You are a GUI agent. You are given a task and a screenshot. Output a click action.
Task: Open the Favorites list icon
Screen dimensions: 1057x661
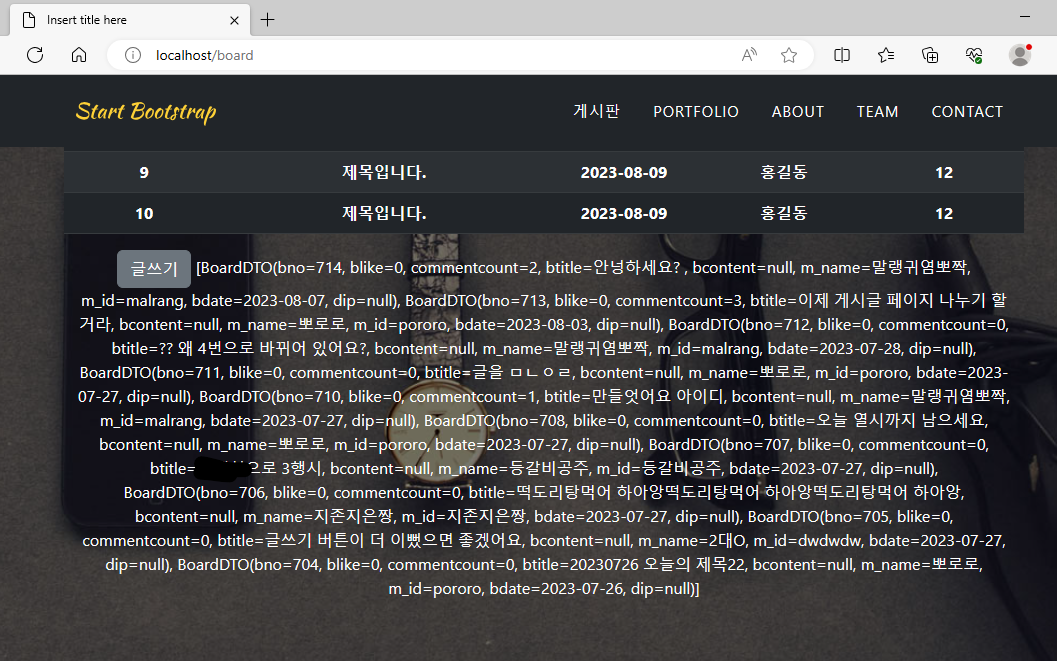[886, 55]
